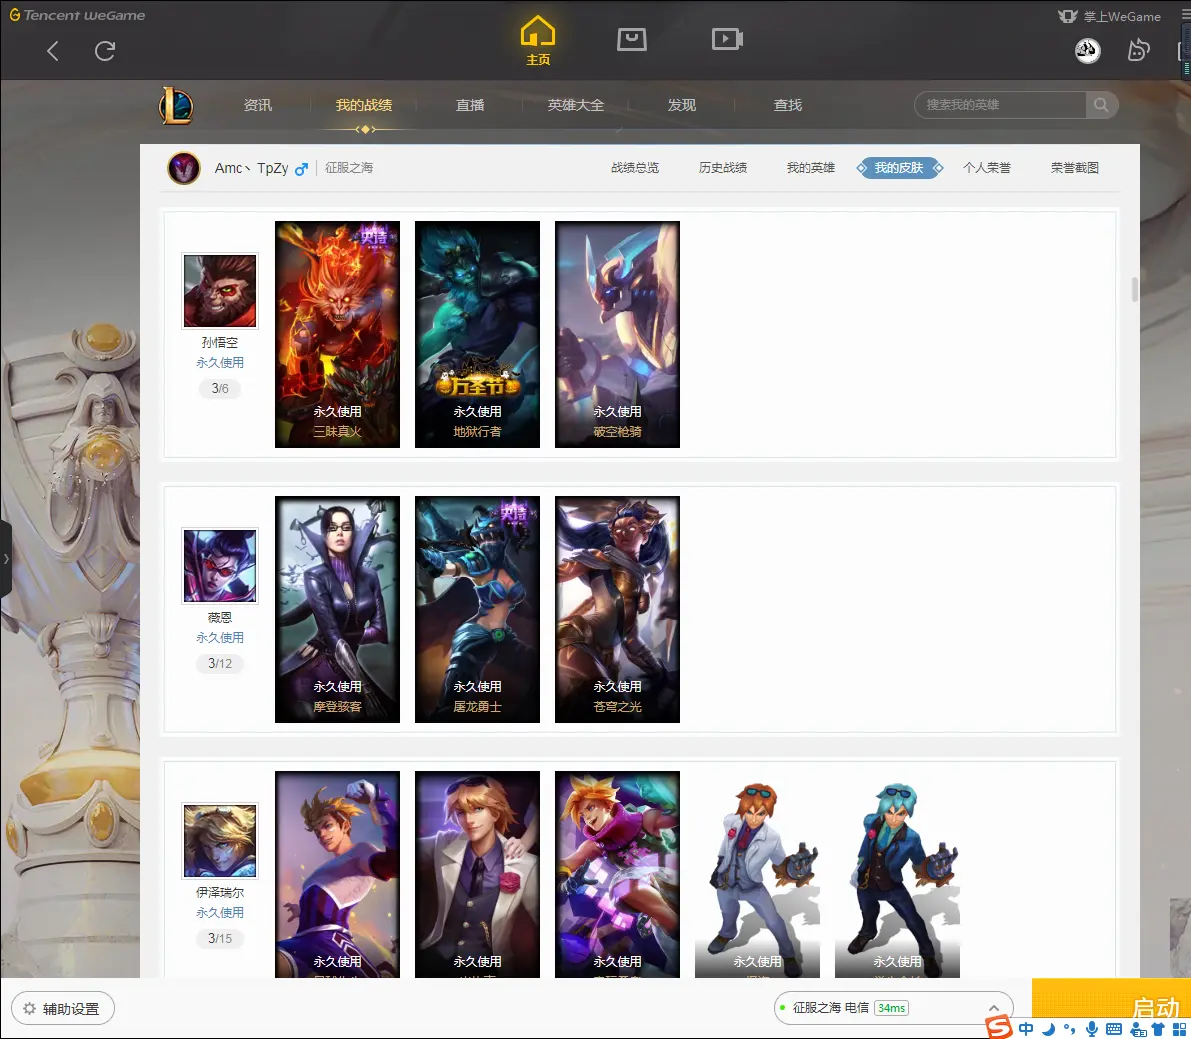Open the 战绩总览 section
This screenshot has height=1039, width=1191.
coord(635,168)
